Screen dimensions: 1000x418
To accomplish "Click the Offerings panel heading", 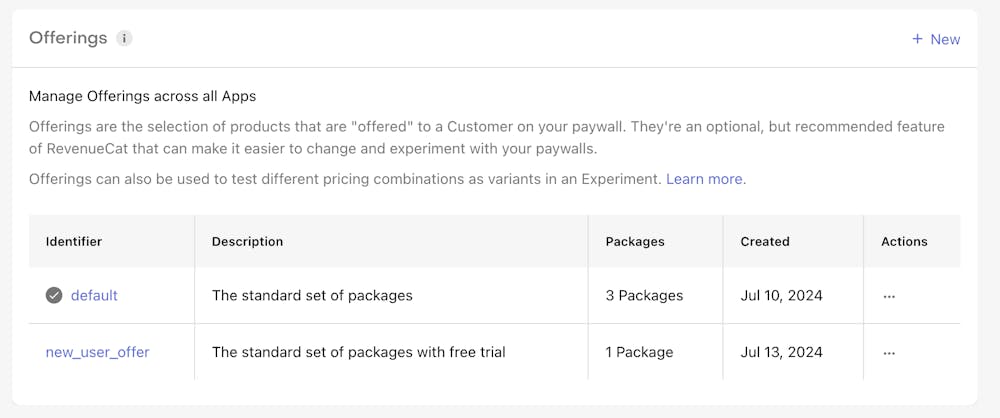I will pos(68,38).
